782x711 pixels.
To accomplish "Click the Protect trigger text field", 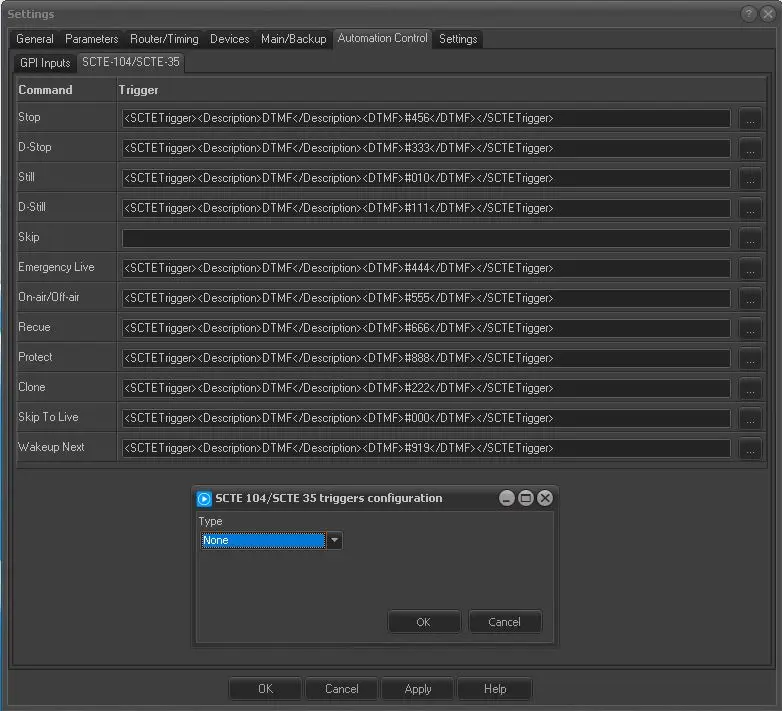I will coord(426,358).
